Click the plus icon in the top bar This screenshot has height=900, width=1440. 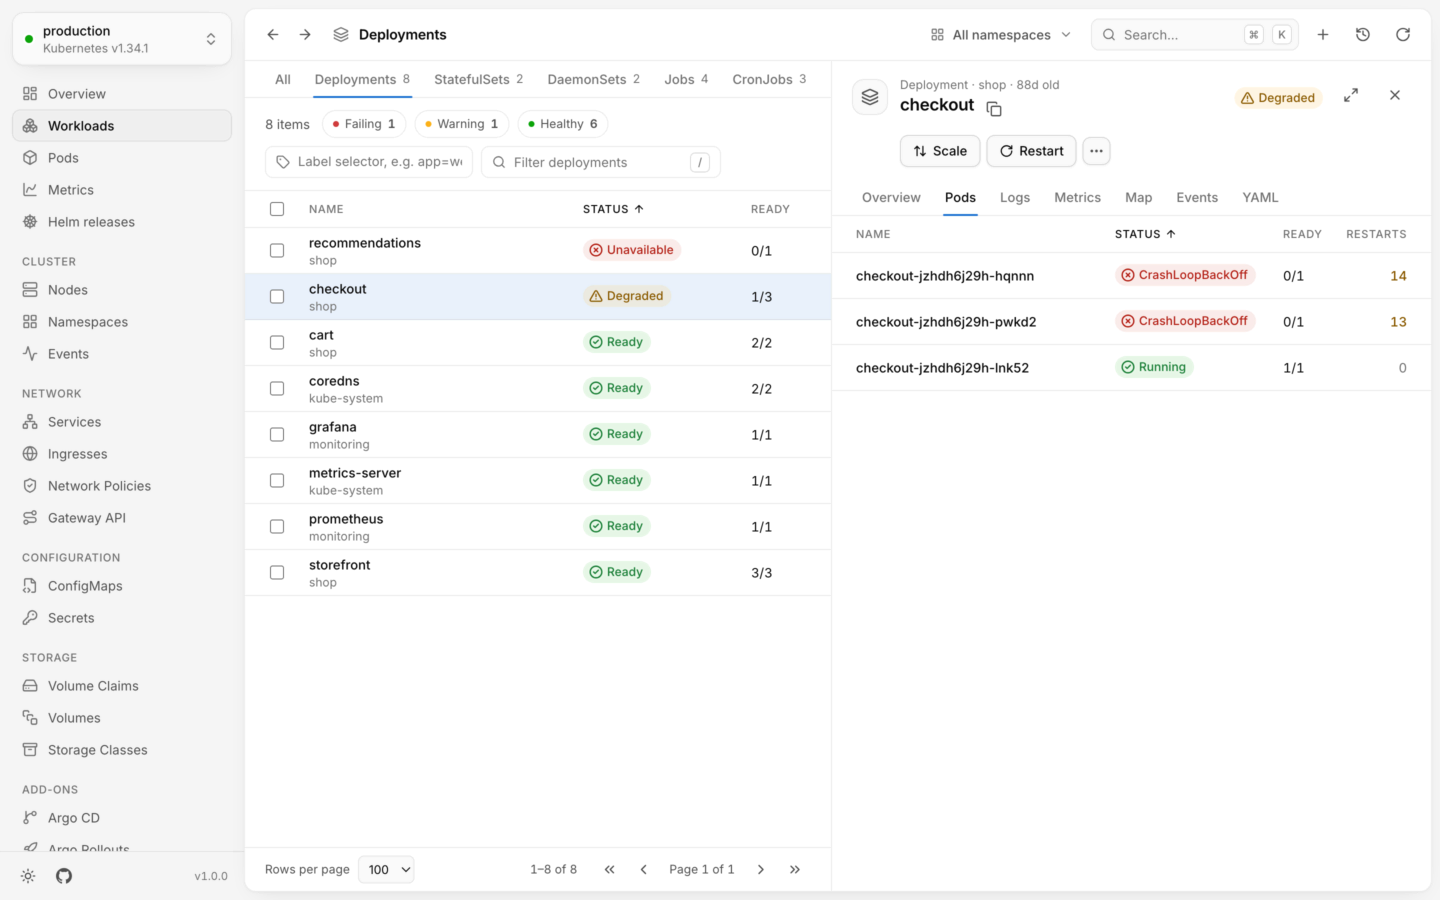[1323, 35]
